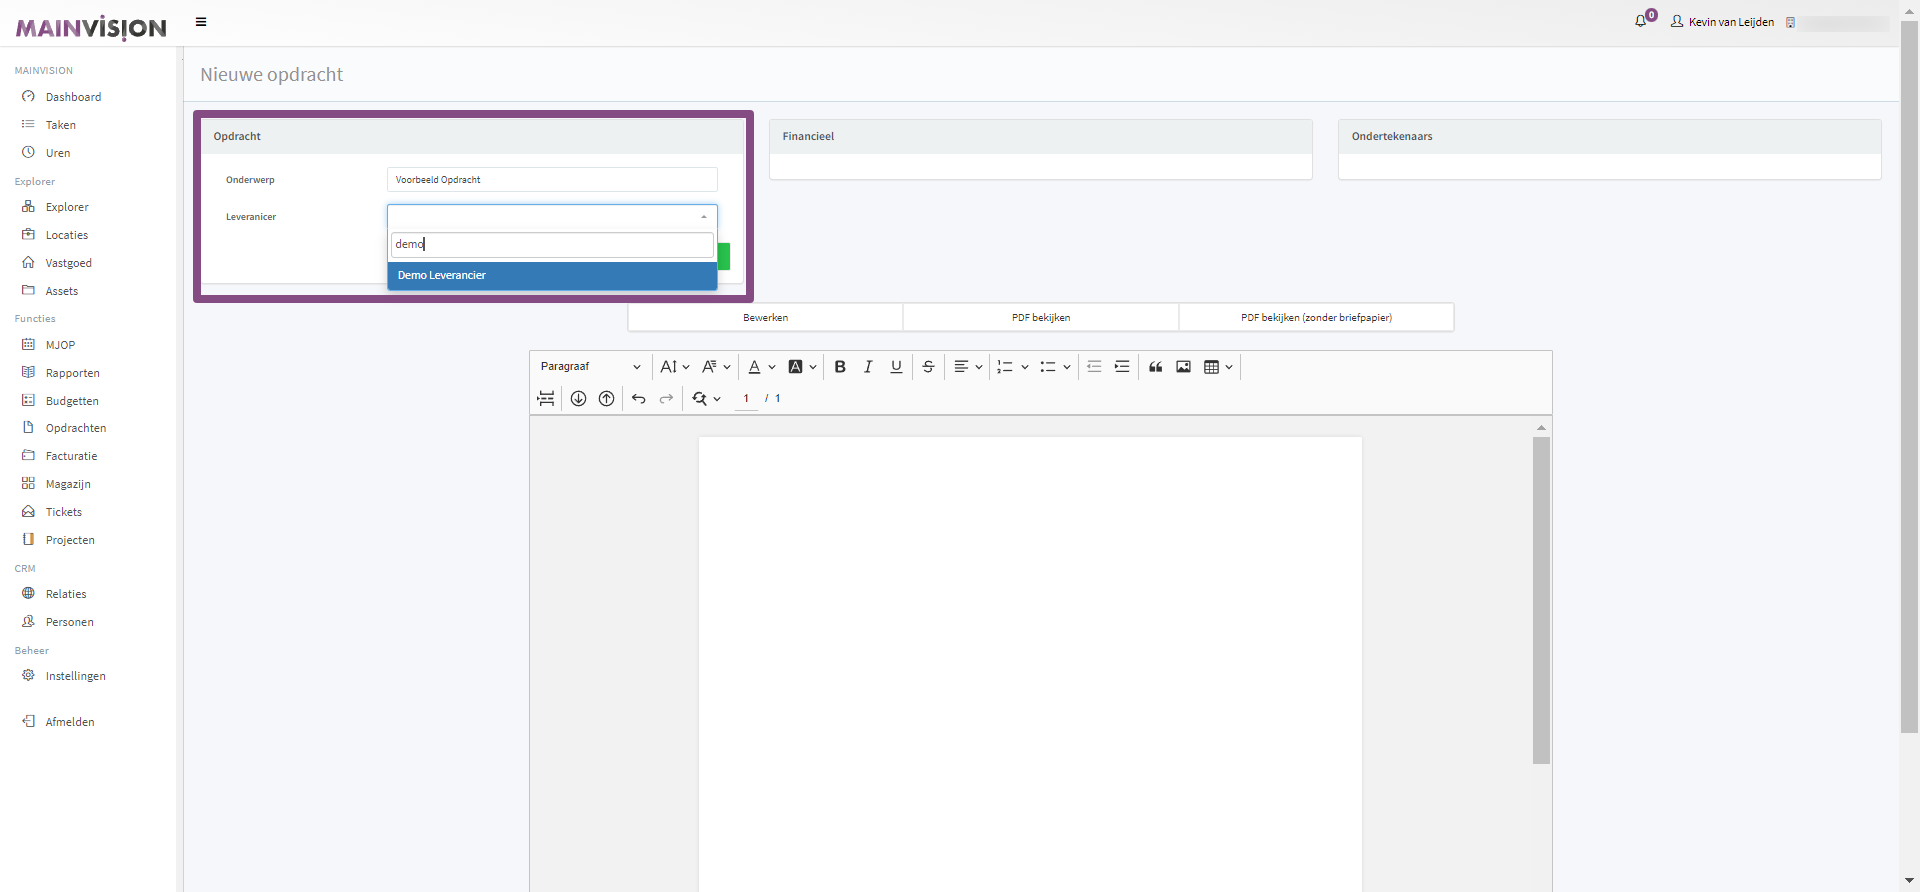The image size is (1920, 892).
Task: Go to previous page with up arrow
Action: tap(606, 399)
